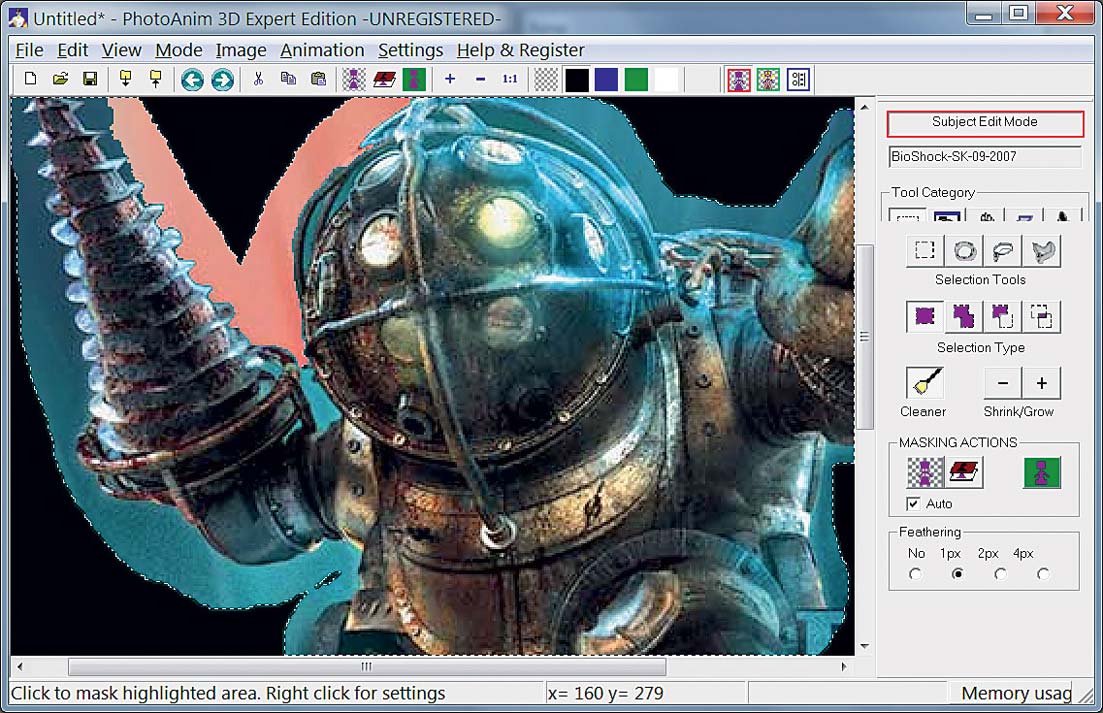Click the vertical scrollbar down arrow
This screenshot has width=1103, height=713.
865,646
